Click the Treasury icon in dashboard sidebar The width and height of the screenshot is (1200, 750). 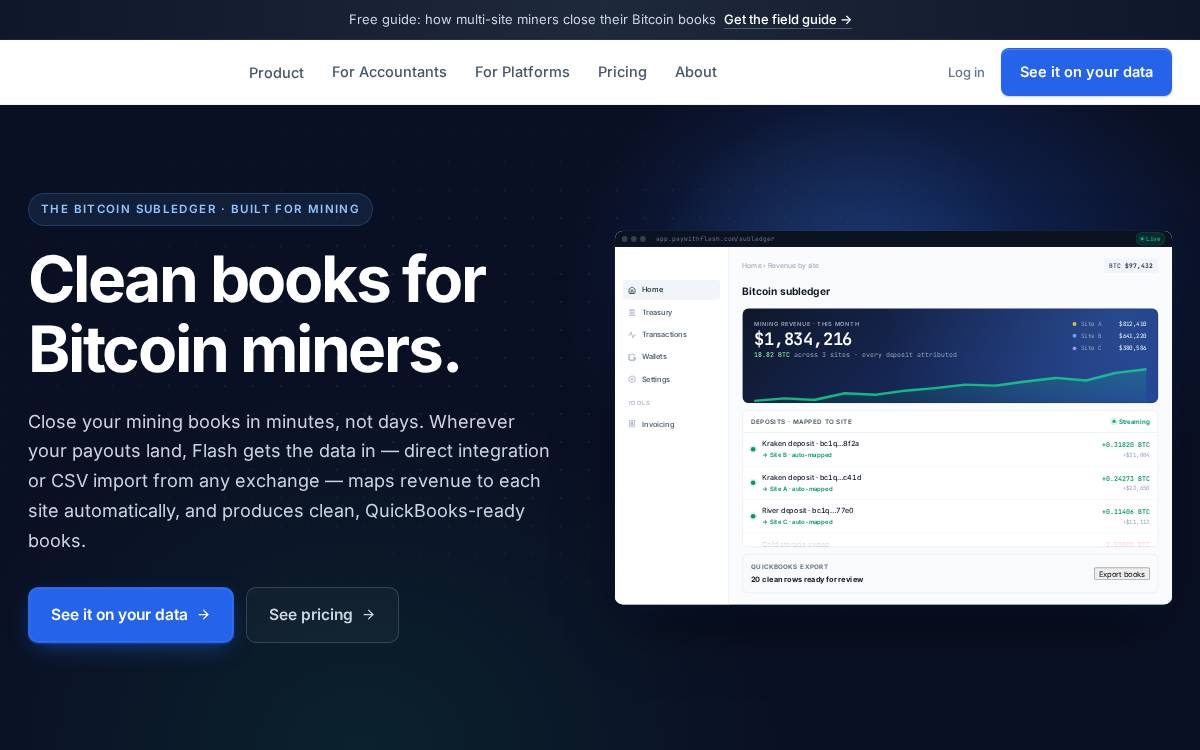(x=632, y=313)
